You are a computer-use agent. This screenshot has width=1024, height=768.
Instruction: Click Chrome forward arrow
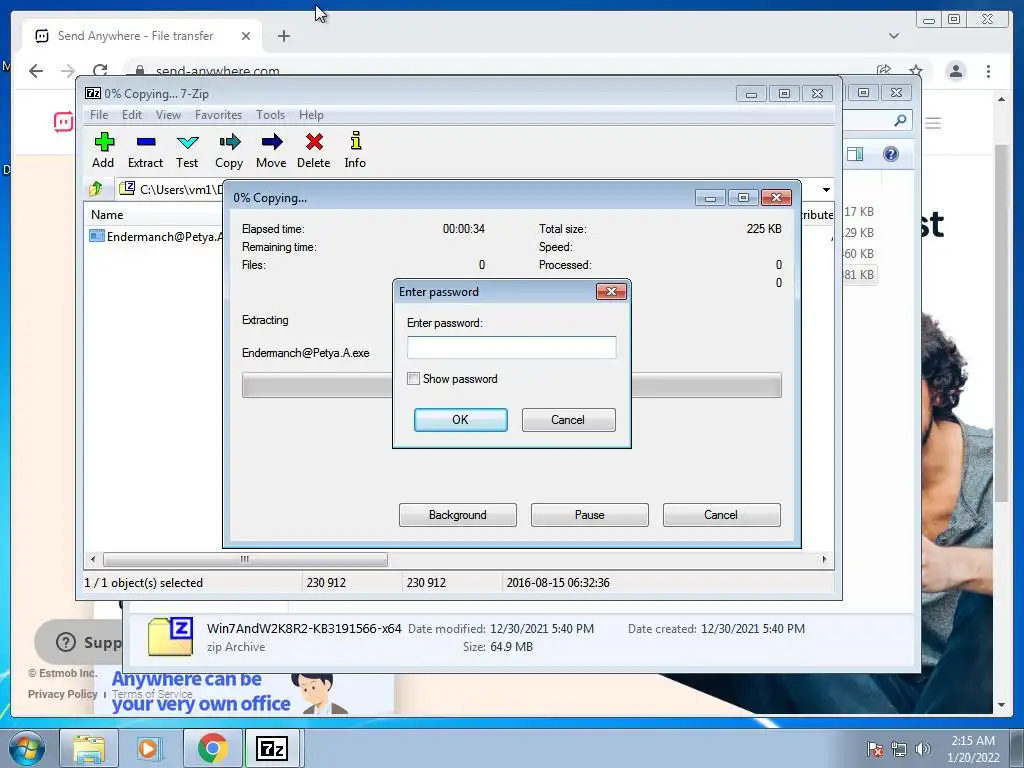pyautogui.click(x=68, y=71)
